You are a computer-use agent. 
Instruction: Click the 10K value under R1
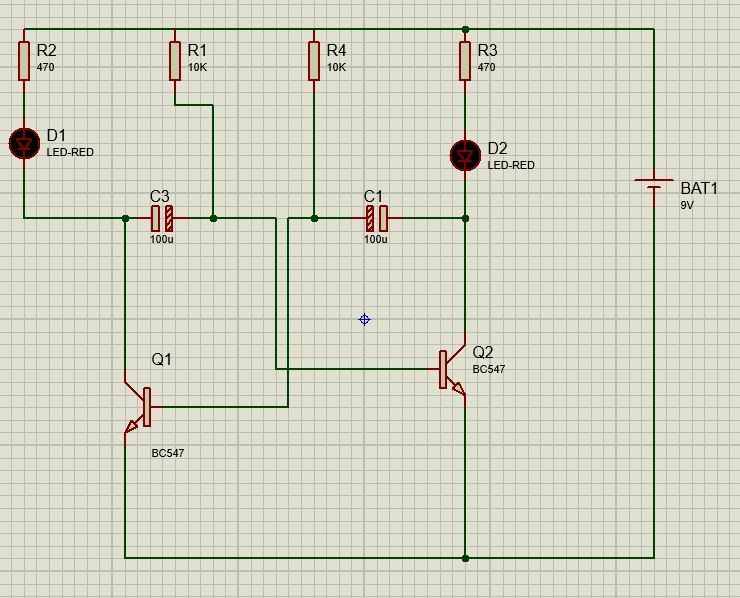tap(197, 67)
